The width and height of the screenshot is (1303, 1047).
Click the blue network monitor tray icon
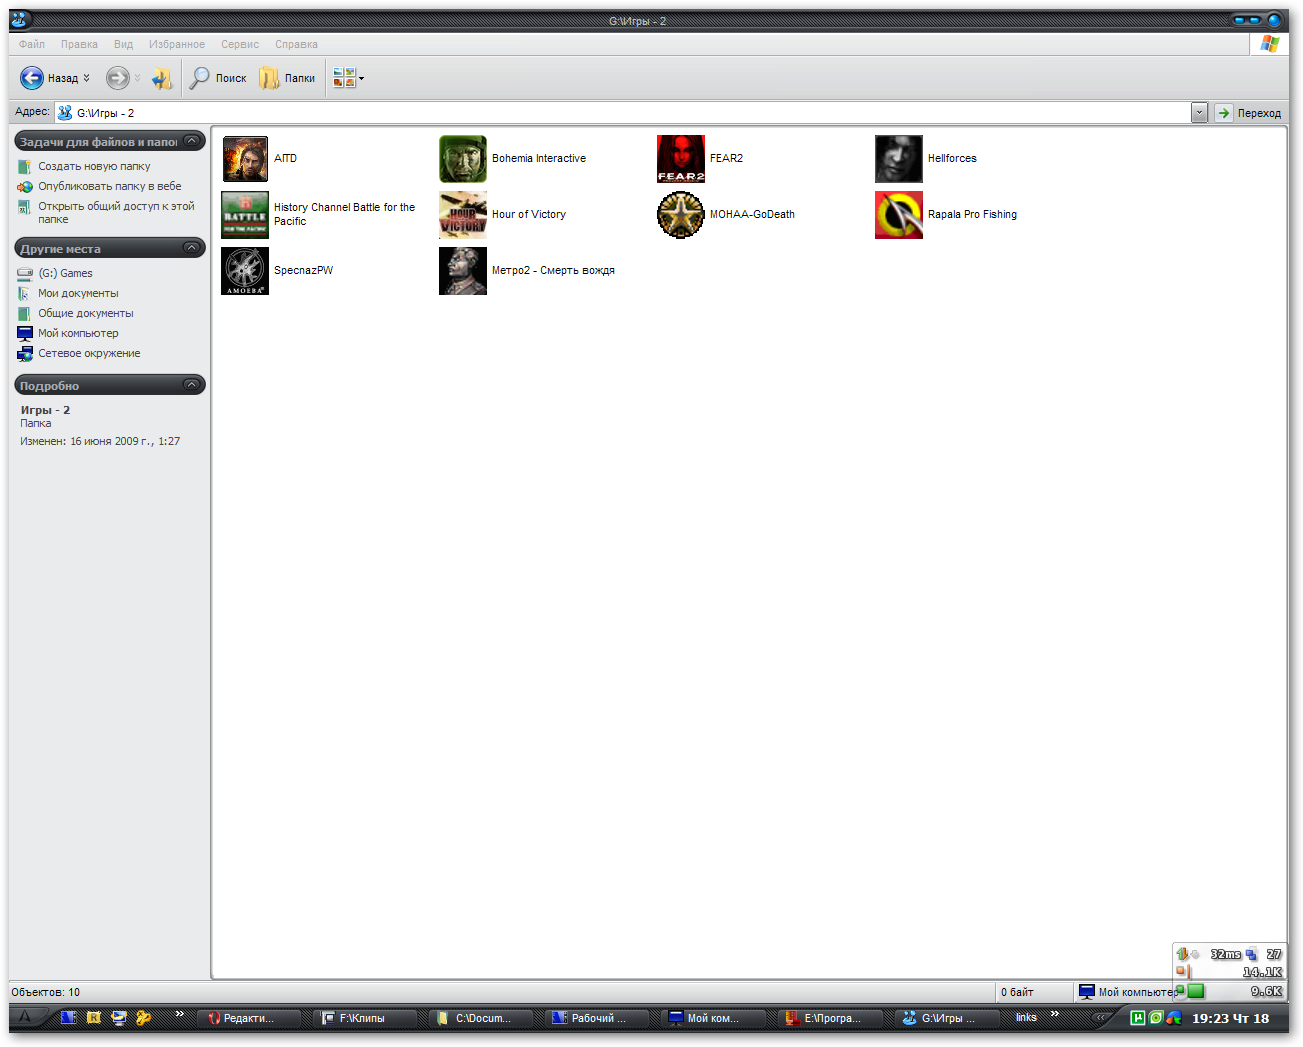pos(1172,1017)
